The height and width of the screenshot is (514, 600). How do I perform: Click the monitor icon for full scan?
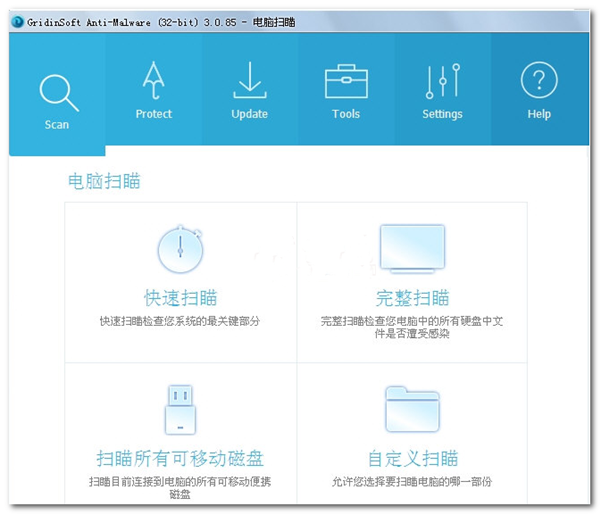(x=412, y=249)
